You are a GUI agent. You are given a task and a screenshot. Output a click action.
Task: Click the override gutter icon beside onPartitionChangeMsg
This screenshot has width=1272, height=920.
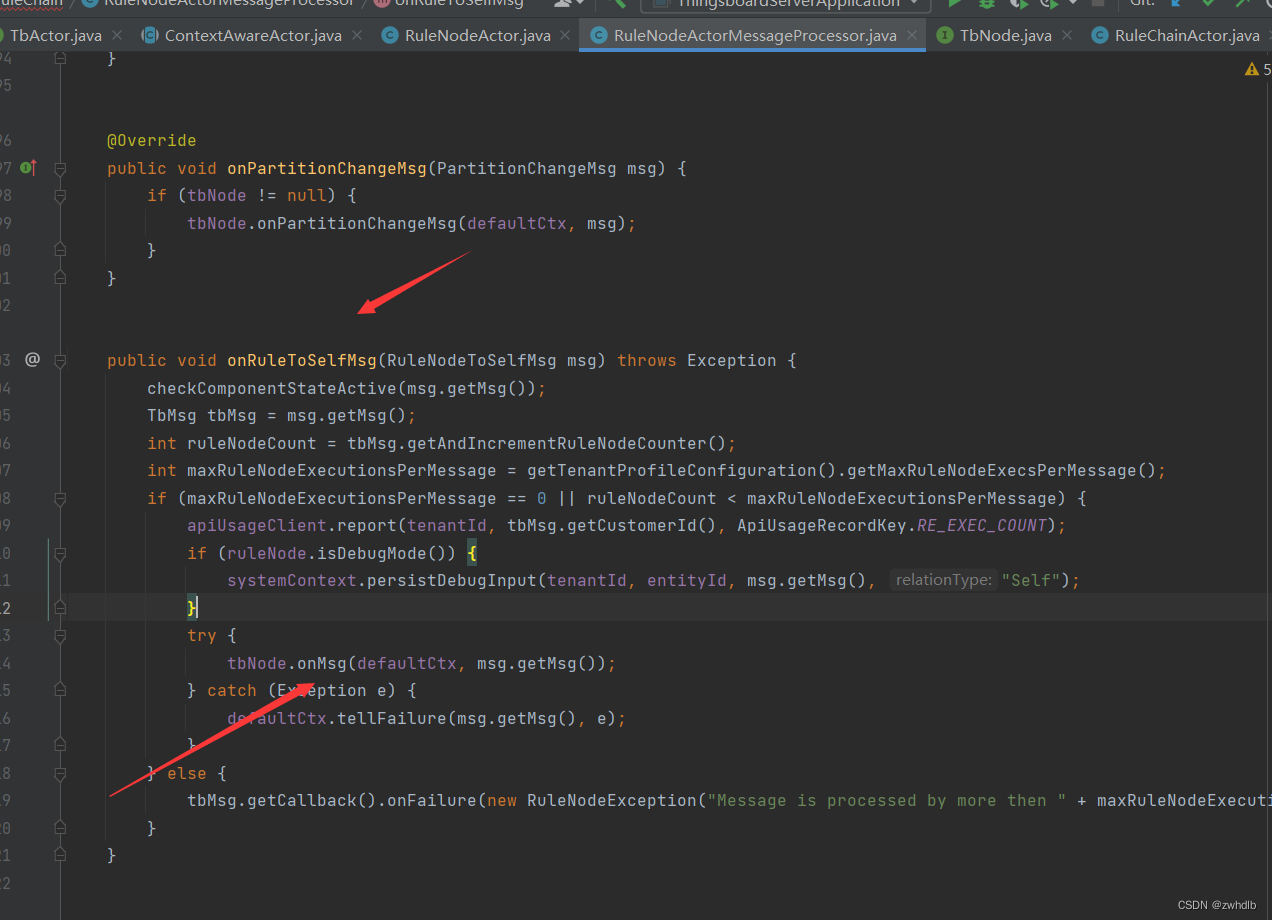(28, 168)
